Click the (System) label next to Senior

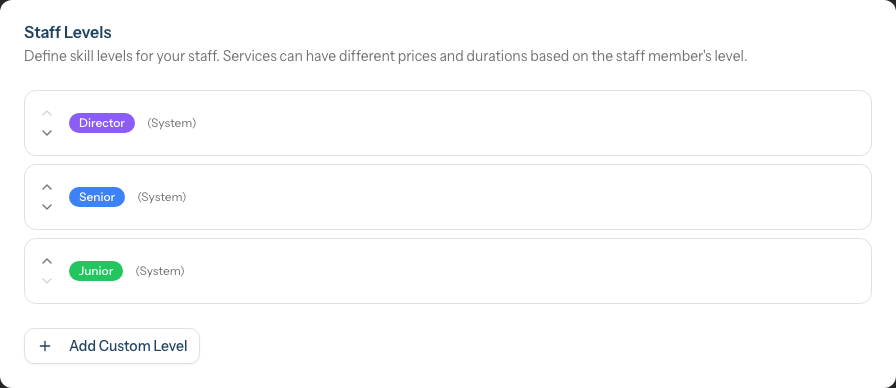click(162, 197)
